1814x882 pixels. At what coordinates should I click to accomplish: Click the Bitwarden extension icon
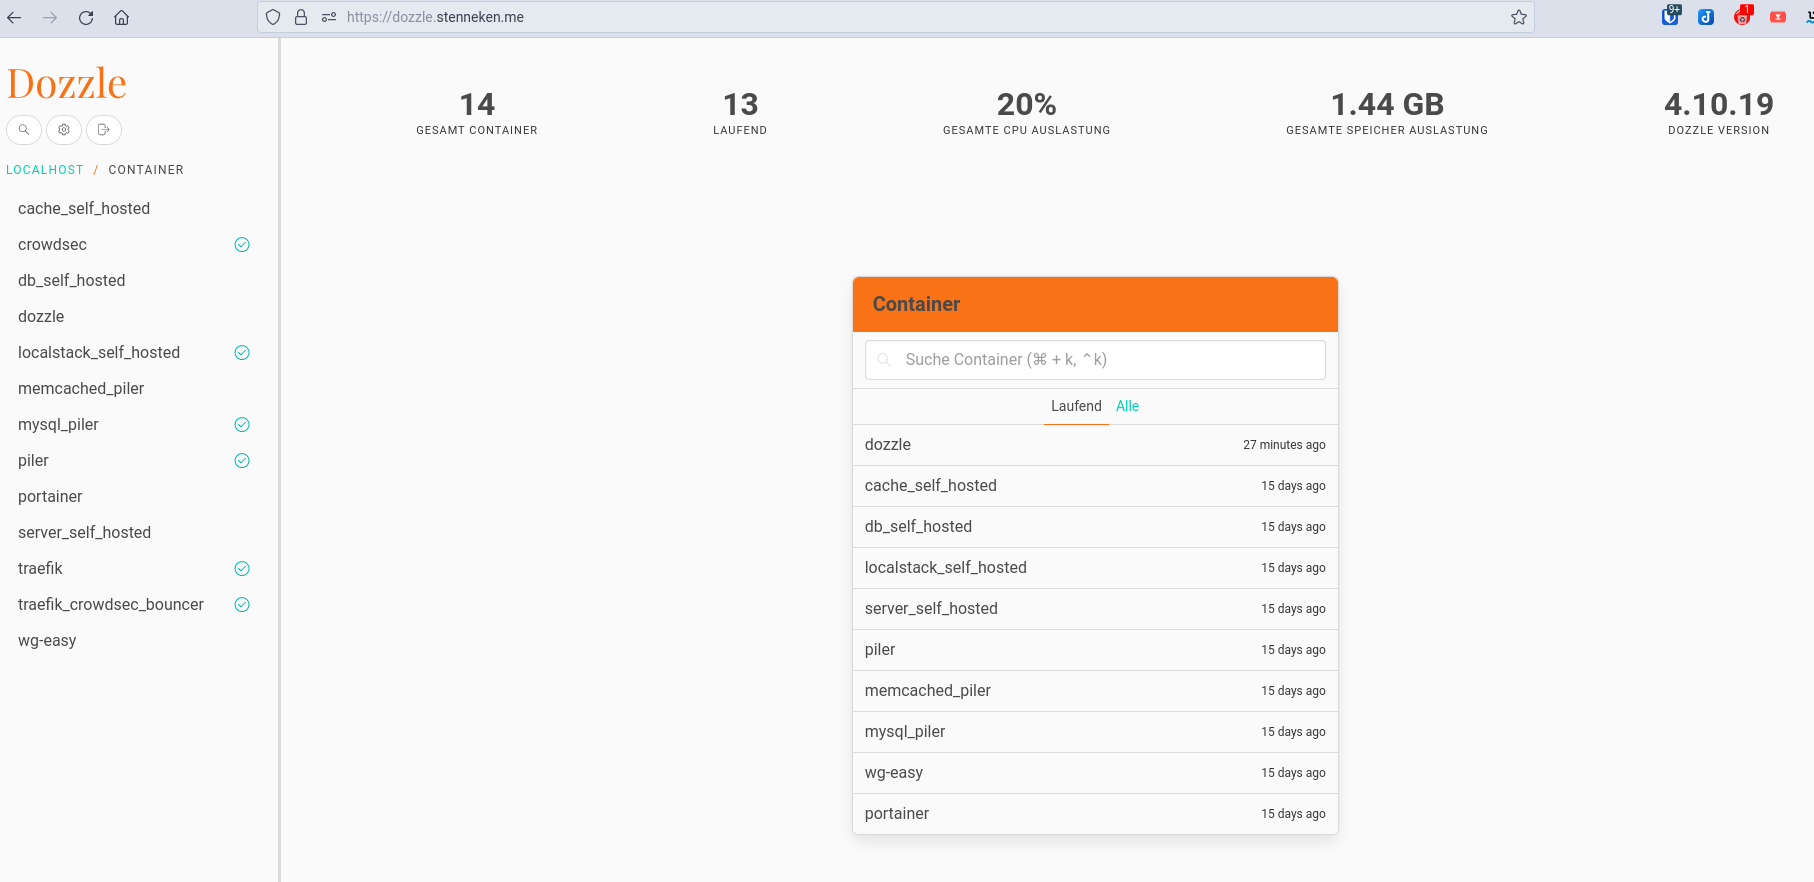coord(1670,17)
